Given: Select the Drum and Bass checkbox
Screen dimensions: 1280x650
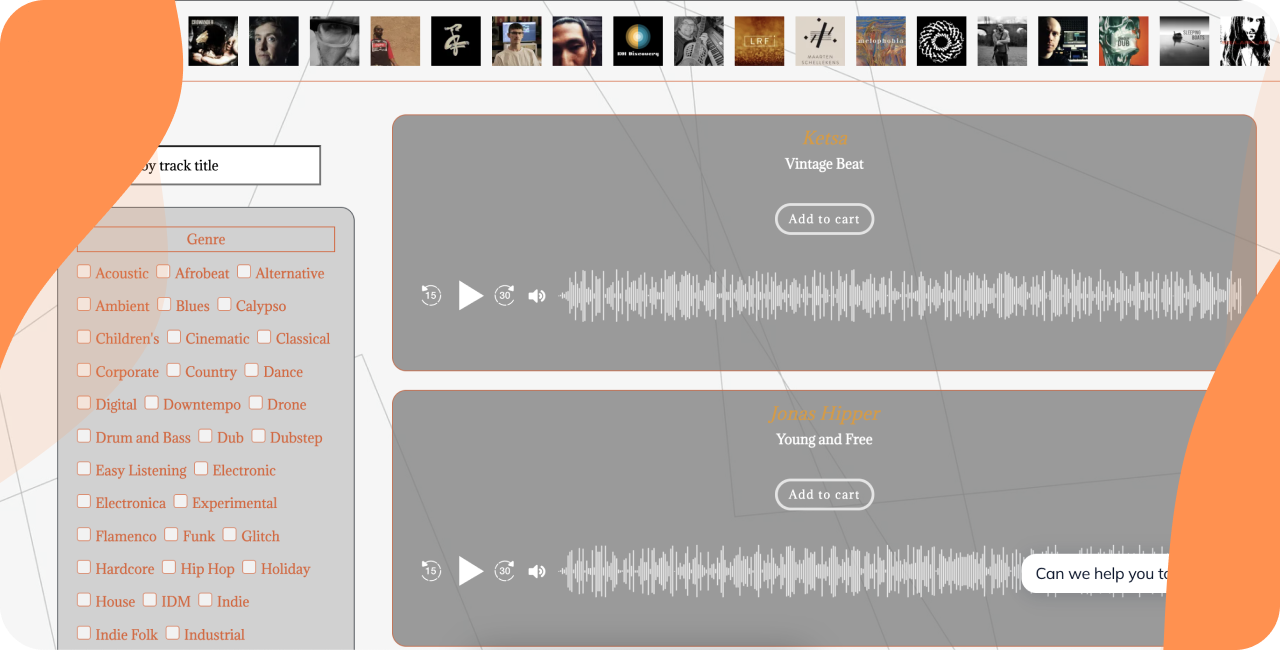Looking at the screenshot, I should point(84,436).
